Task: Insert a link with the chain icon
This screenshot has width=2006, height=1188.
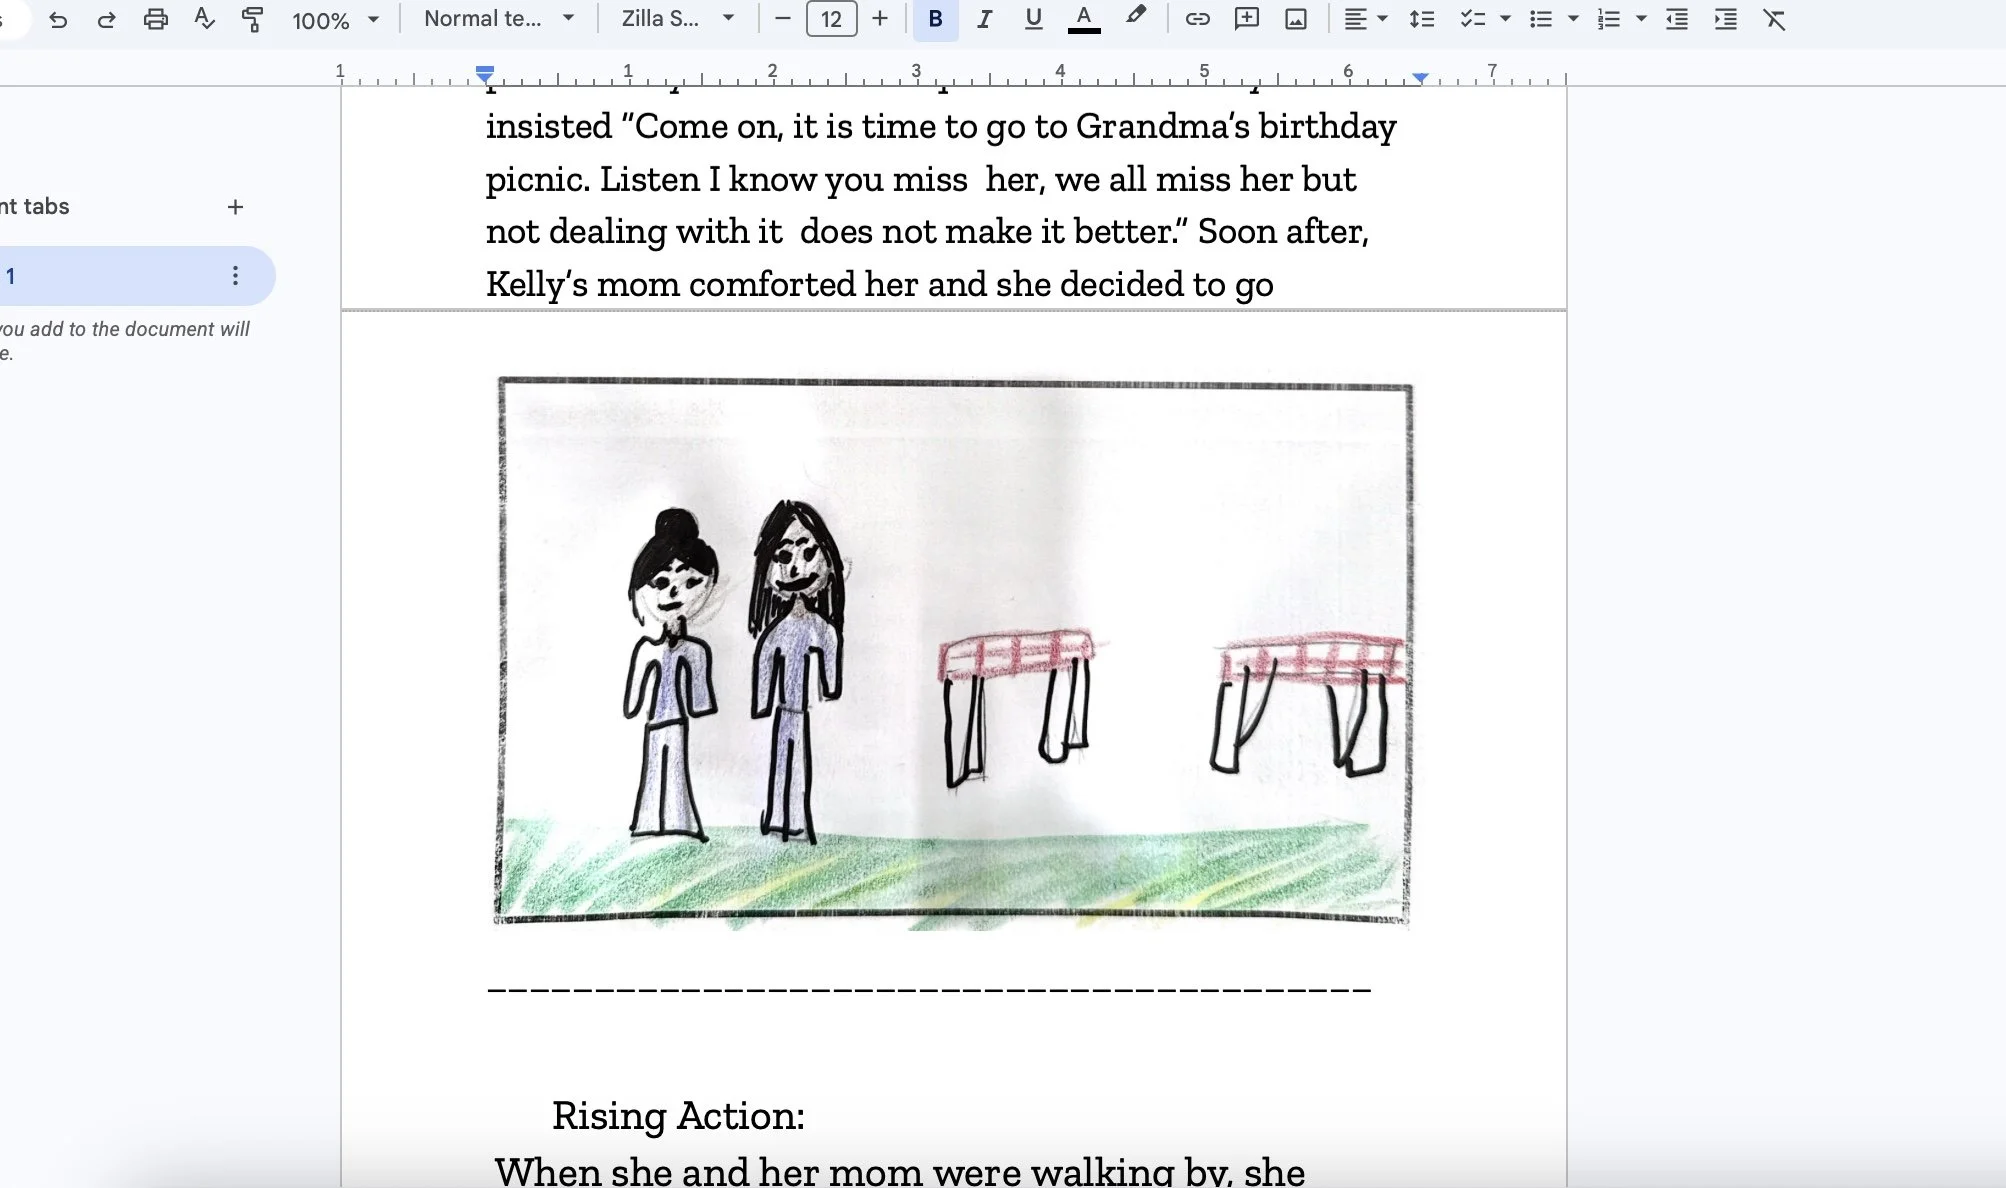Action: coord(1197,19)
